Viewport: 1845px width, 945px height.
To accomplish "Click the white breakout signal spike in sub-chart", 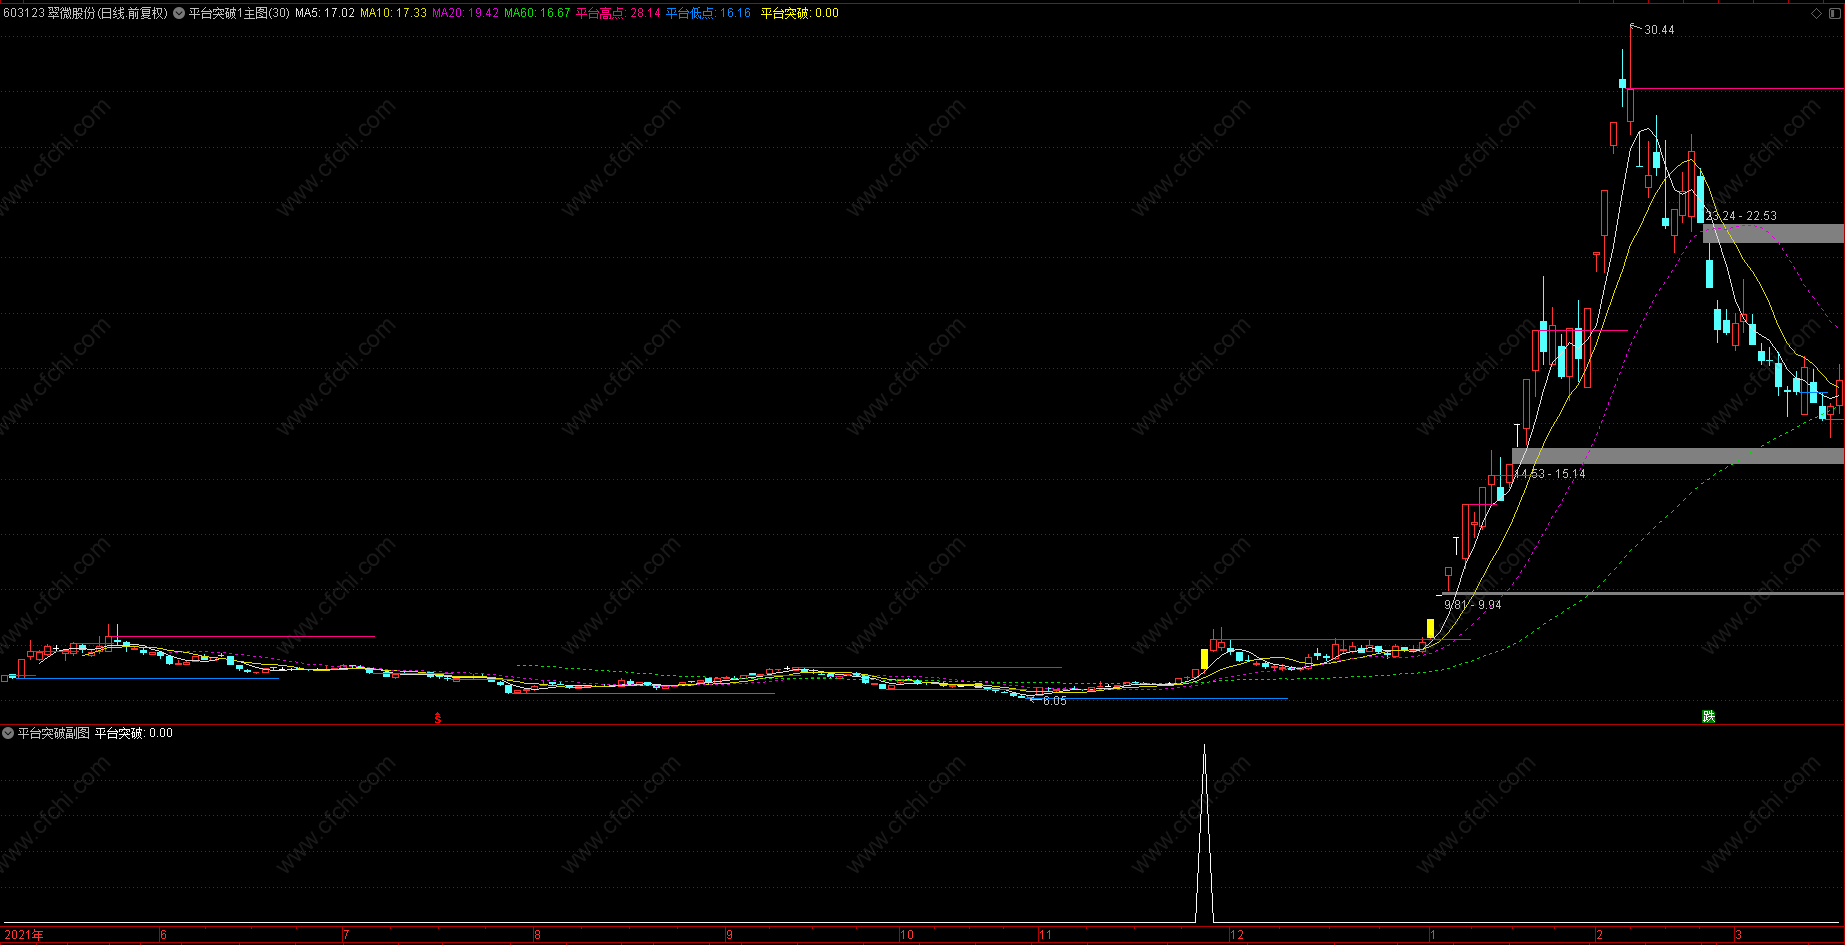I will point(1204,833).
